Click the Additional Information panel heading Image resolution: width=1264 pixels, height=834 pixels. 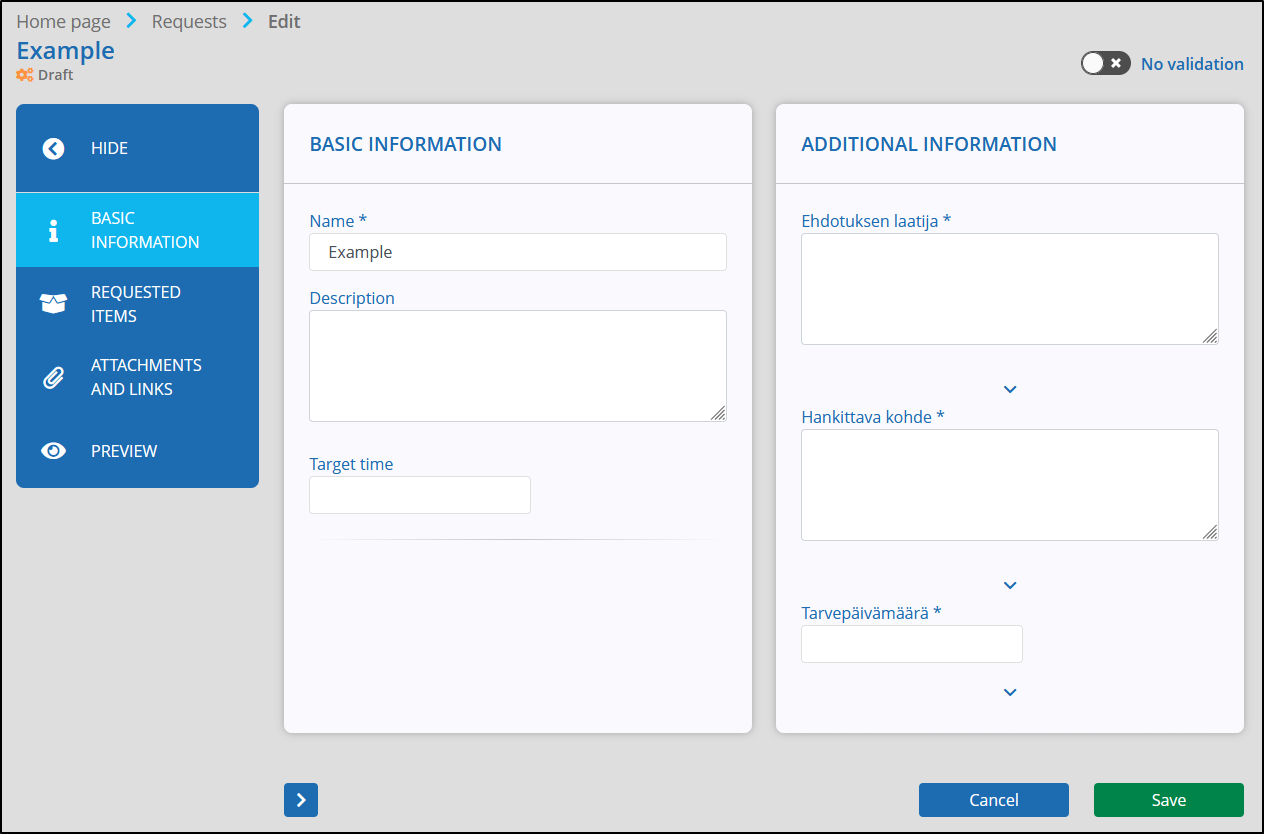point(929,144)
